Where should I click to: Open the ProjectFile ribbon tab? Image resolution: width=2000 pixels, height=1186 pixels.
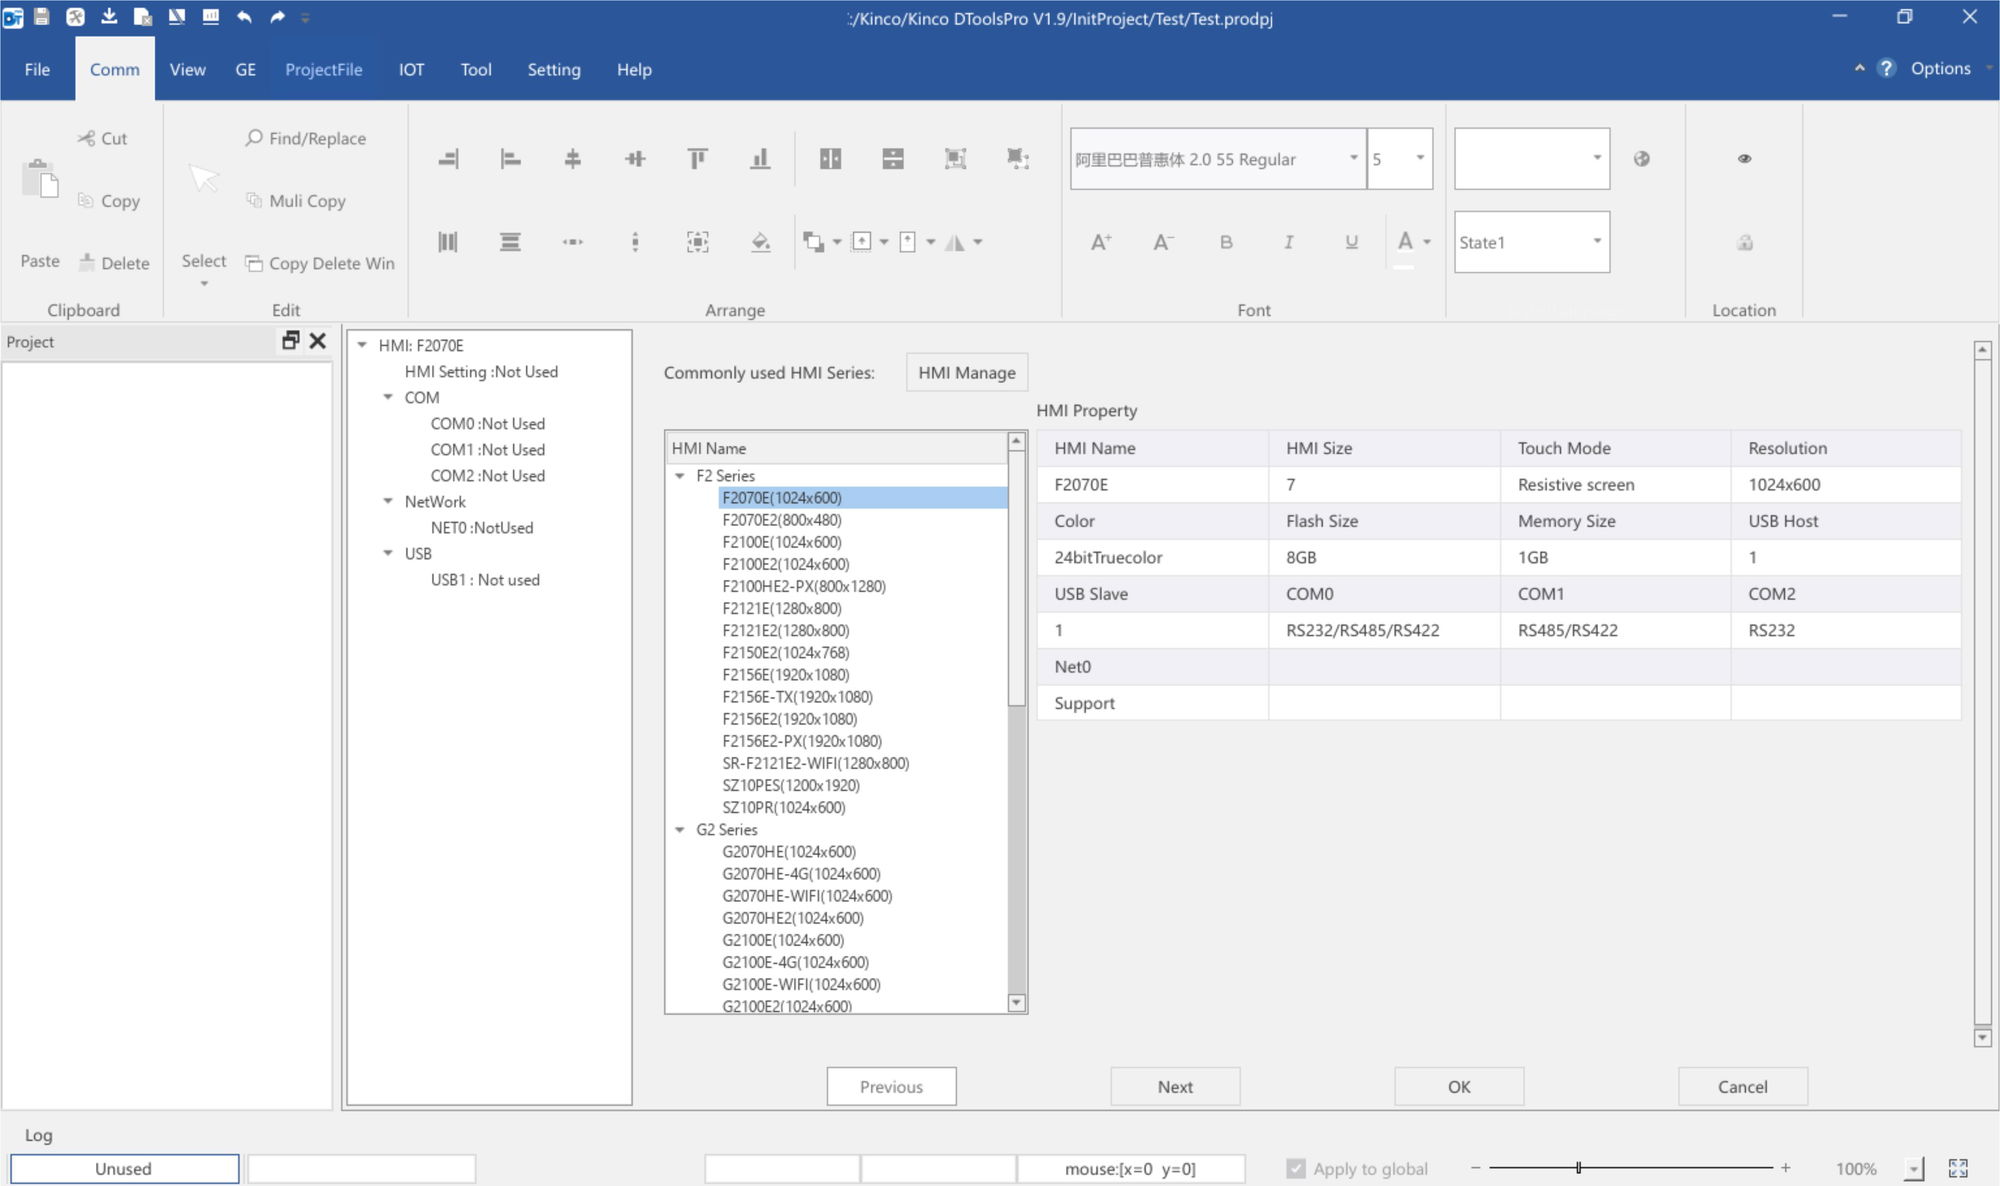(x=323, y=69)
